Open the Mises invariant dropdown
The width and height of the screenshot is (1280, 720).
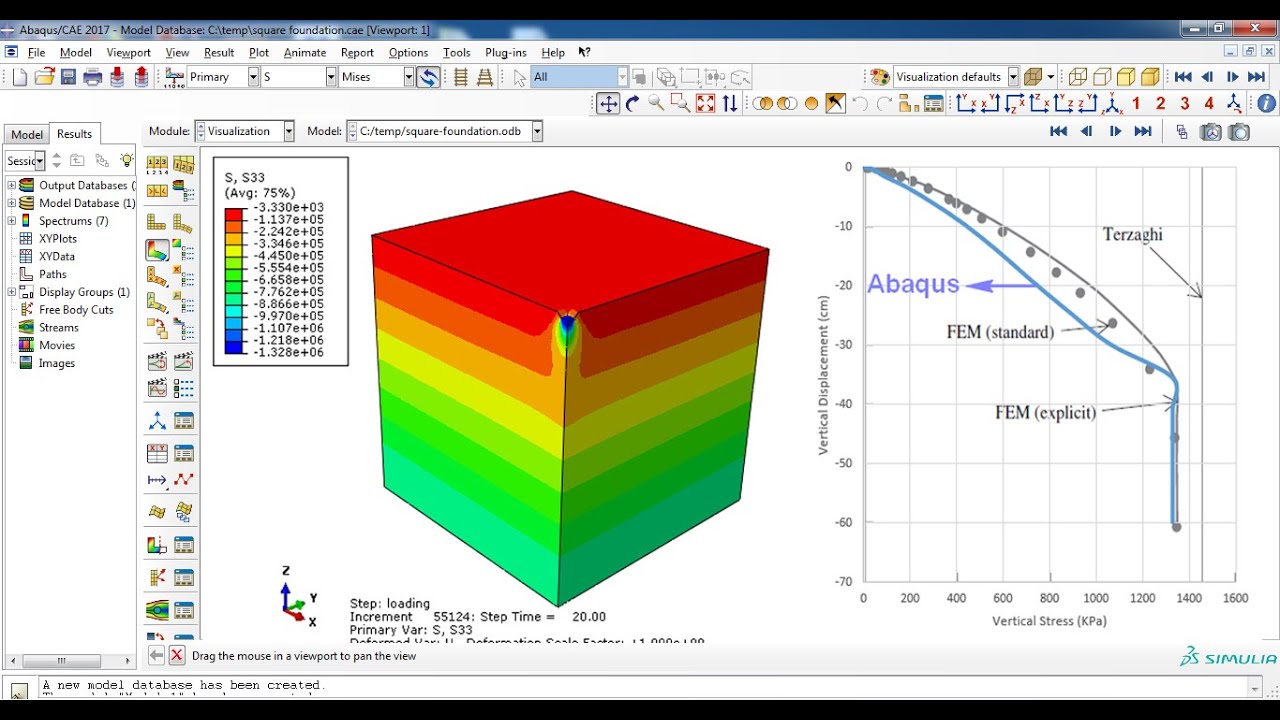point(408,77)
